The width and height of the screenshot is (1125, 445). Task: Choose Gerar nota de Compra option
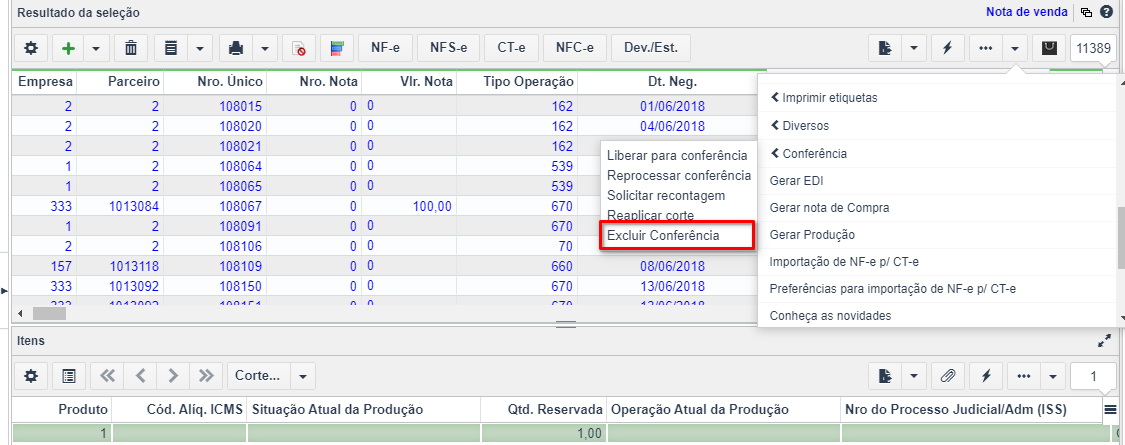pos(829,208)
